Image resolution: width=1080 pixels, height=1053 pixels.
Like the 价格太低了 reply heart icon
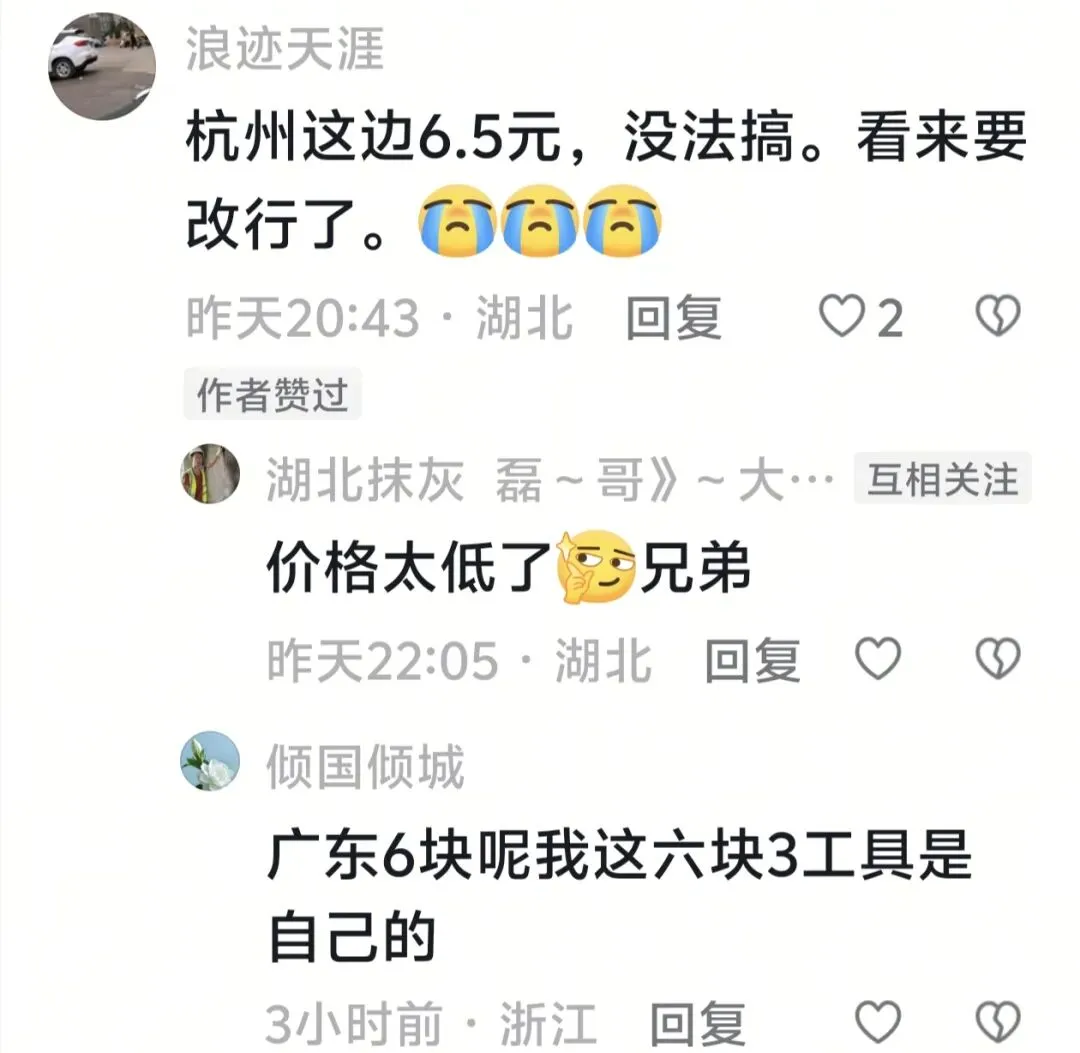(x=878, y=658)
